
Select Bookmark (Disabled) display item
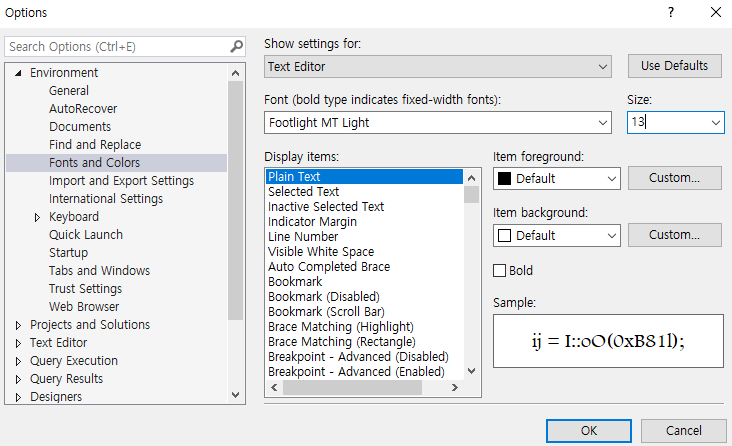click(x=324, y=297)
